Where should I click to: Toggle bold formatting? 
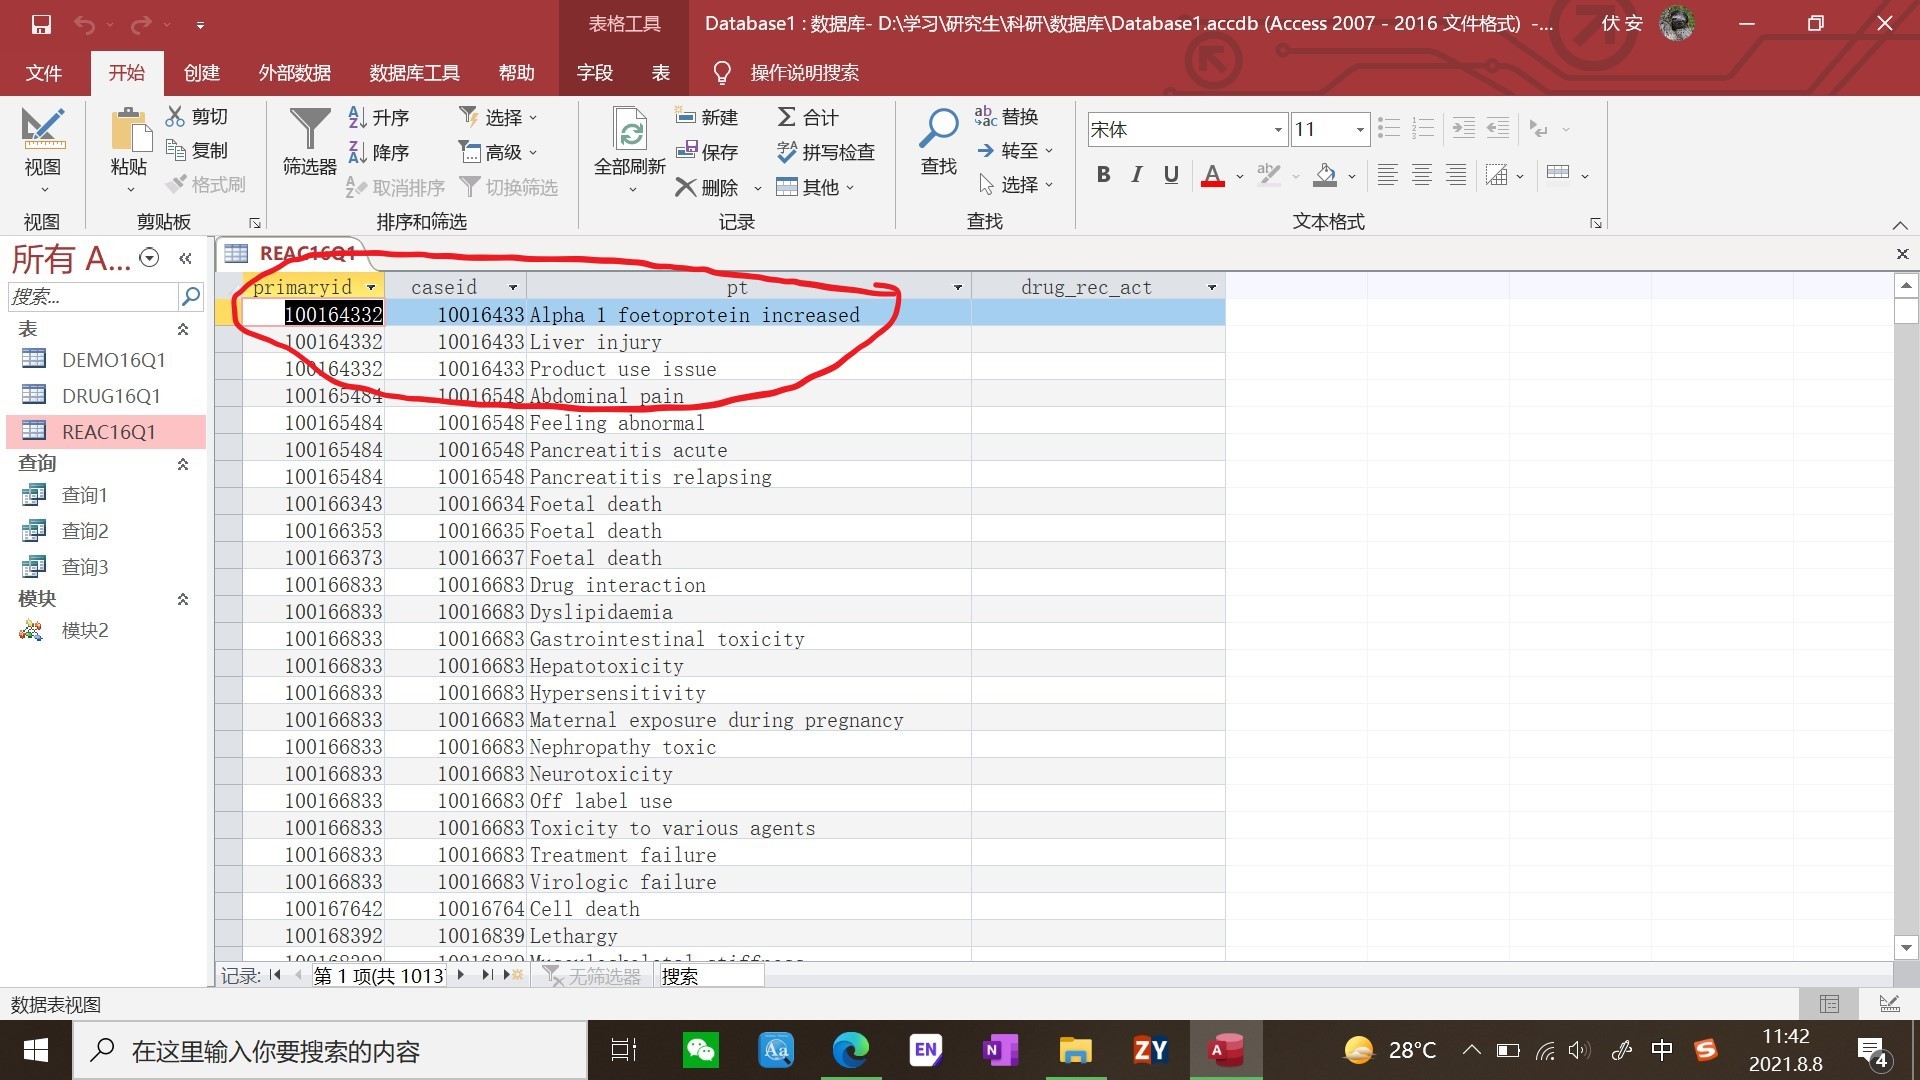click(x=1103, y=175)
